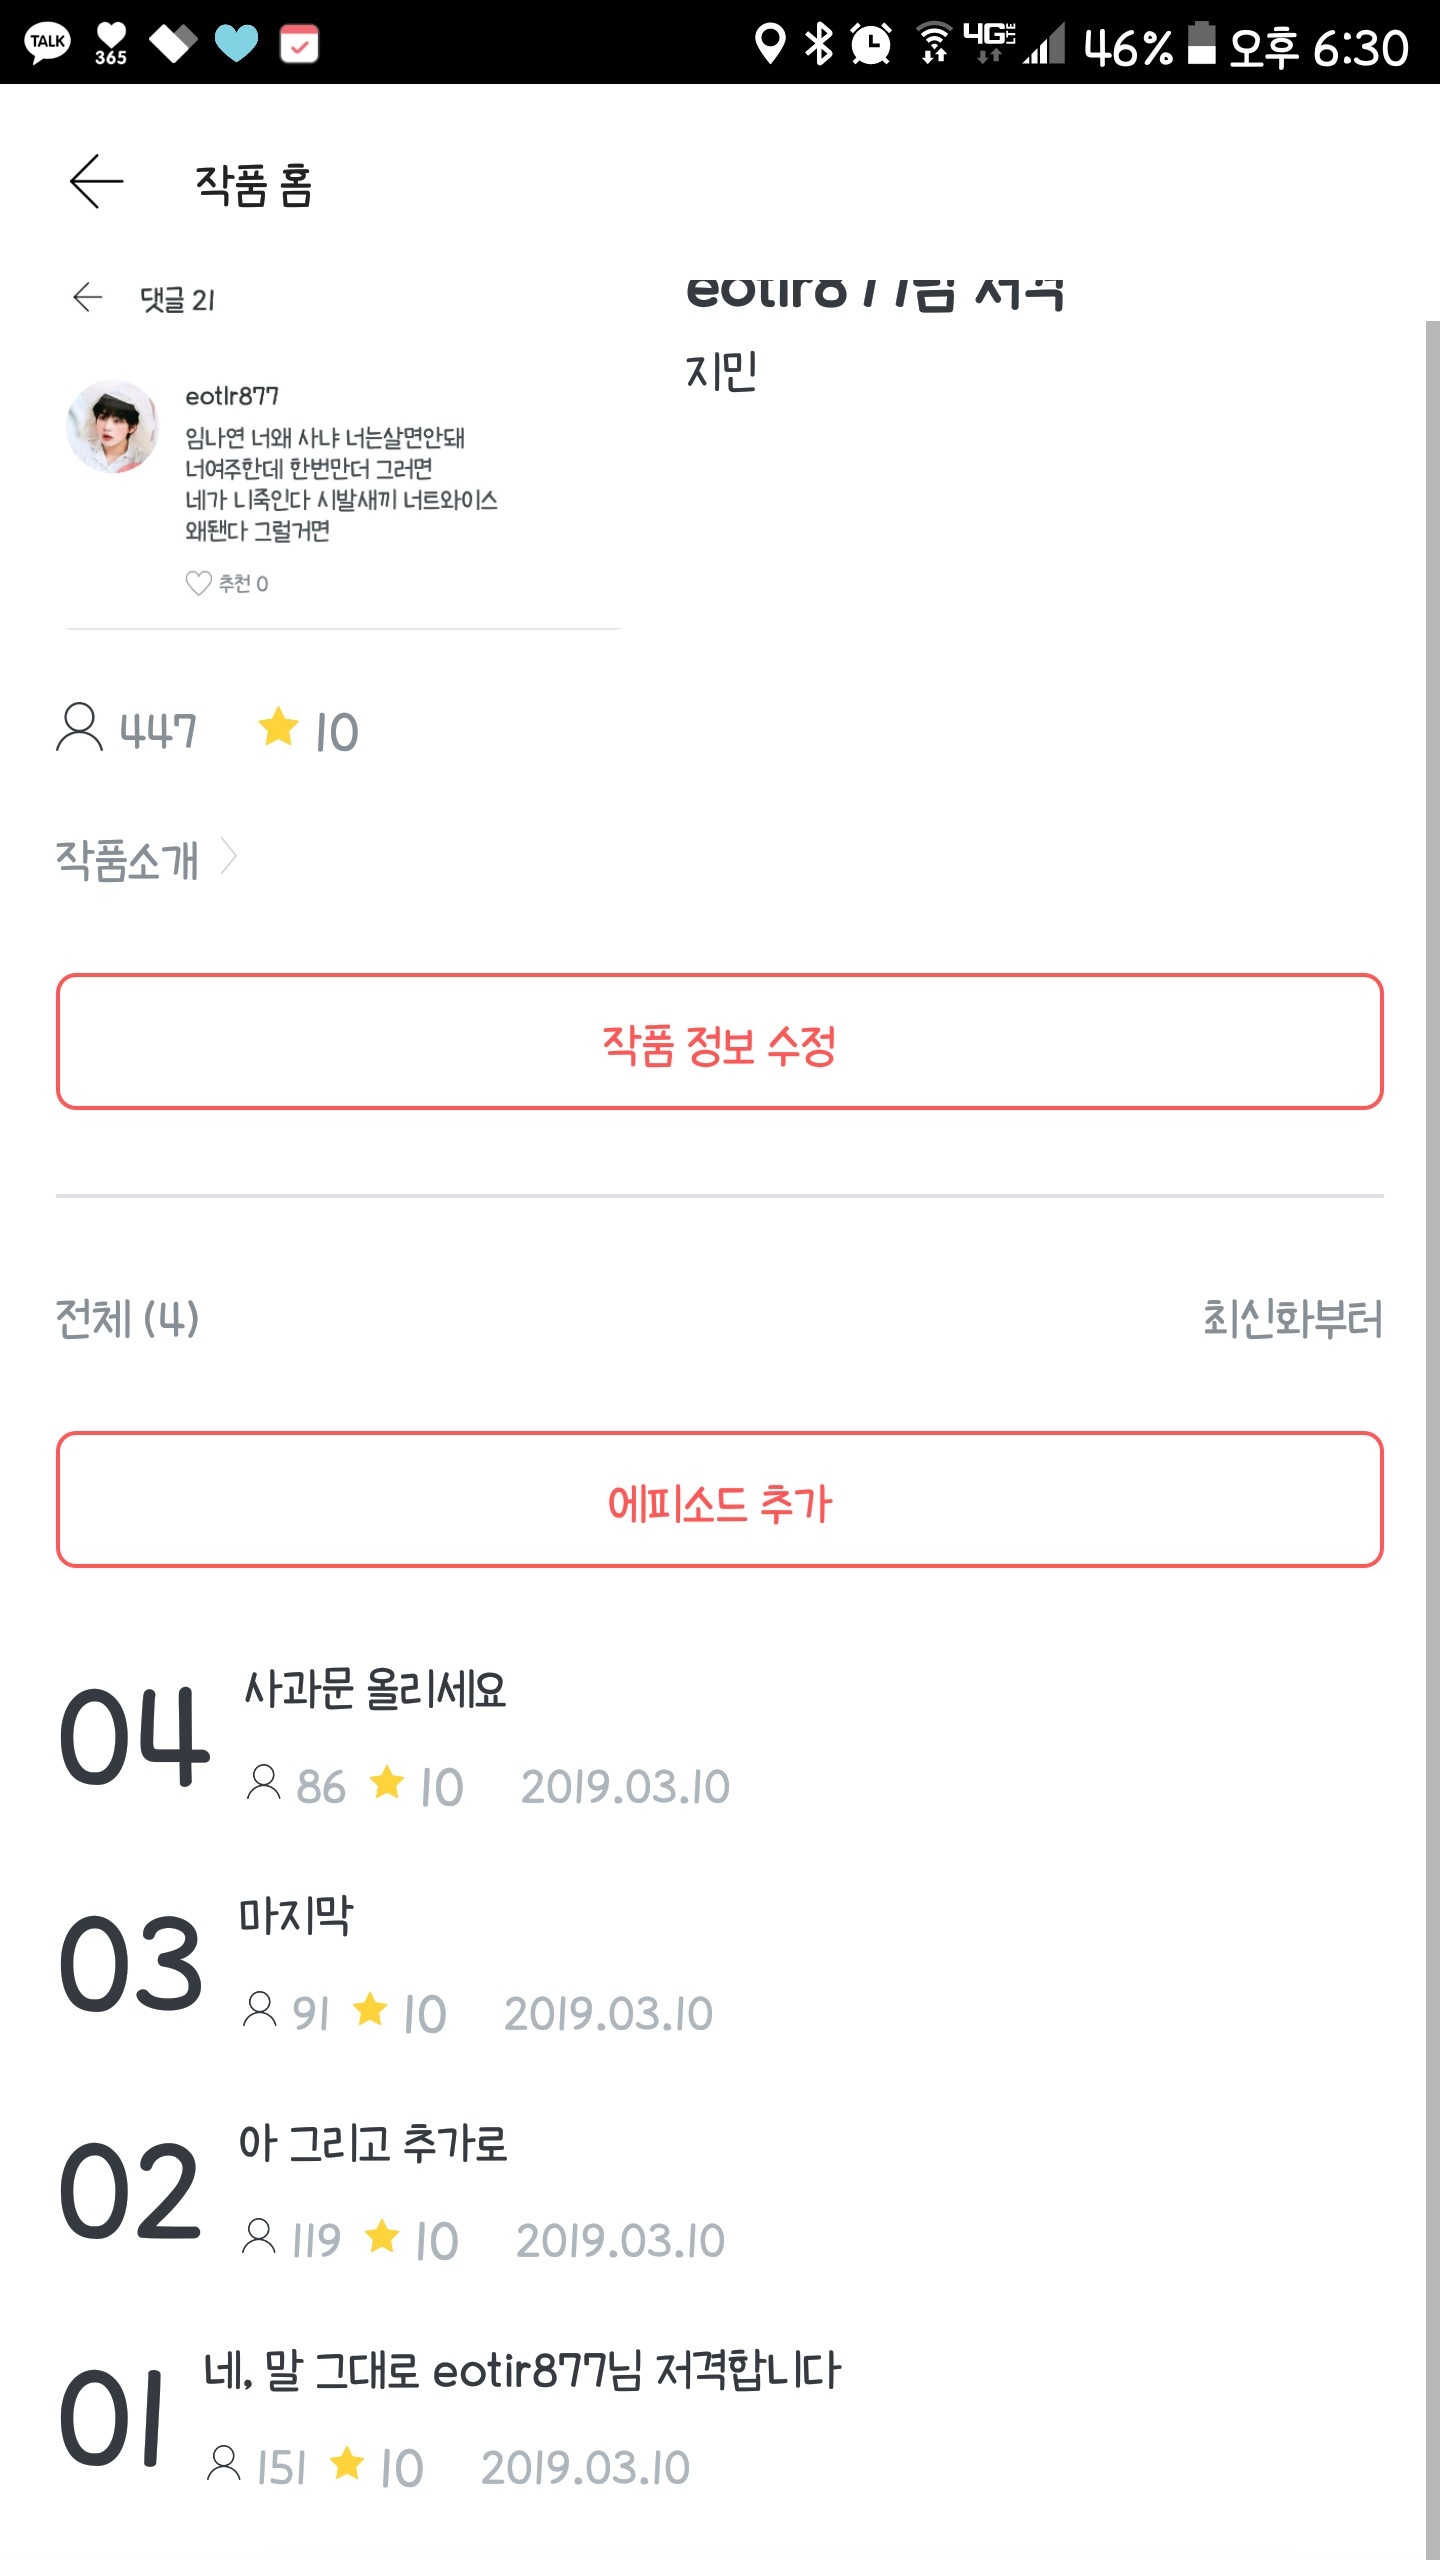This screenshot has height=2560, width=1440.
Task: Tap the small back arrow beside 댓글 21
Action: [x=88, y=297]
